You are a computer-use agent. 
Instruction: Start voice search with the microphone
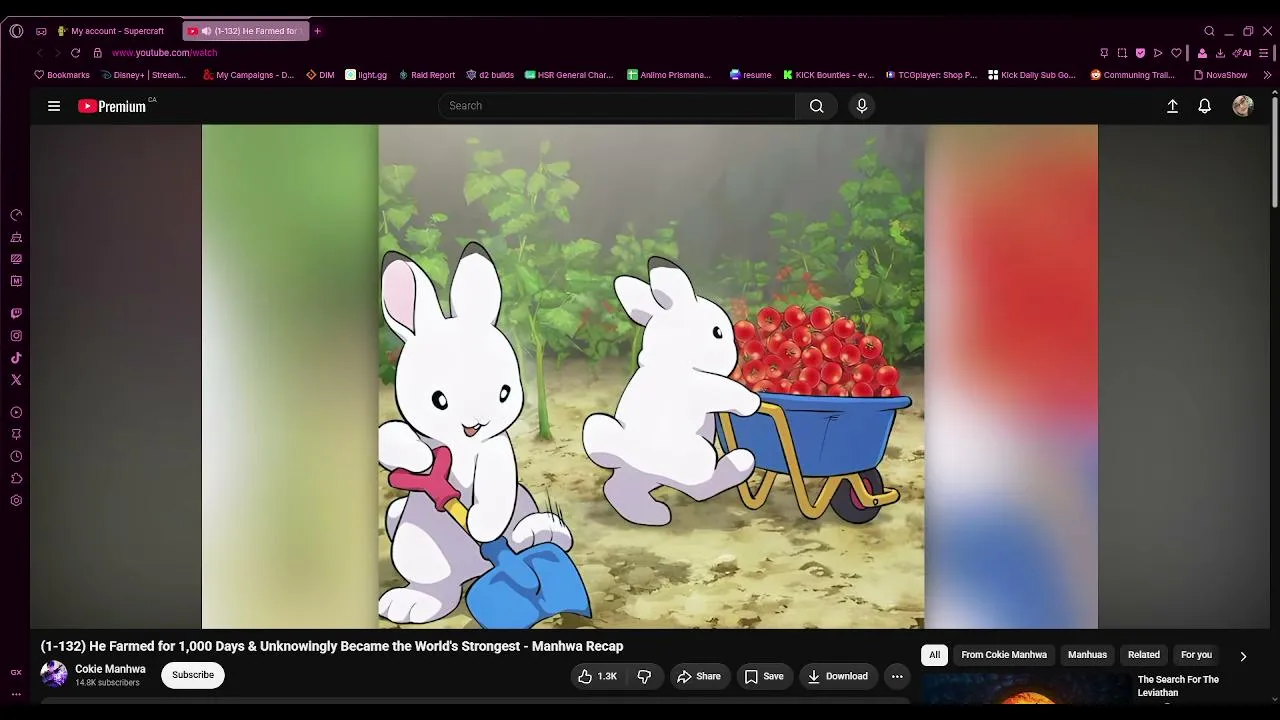[862, 106]
